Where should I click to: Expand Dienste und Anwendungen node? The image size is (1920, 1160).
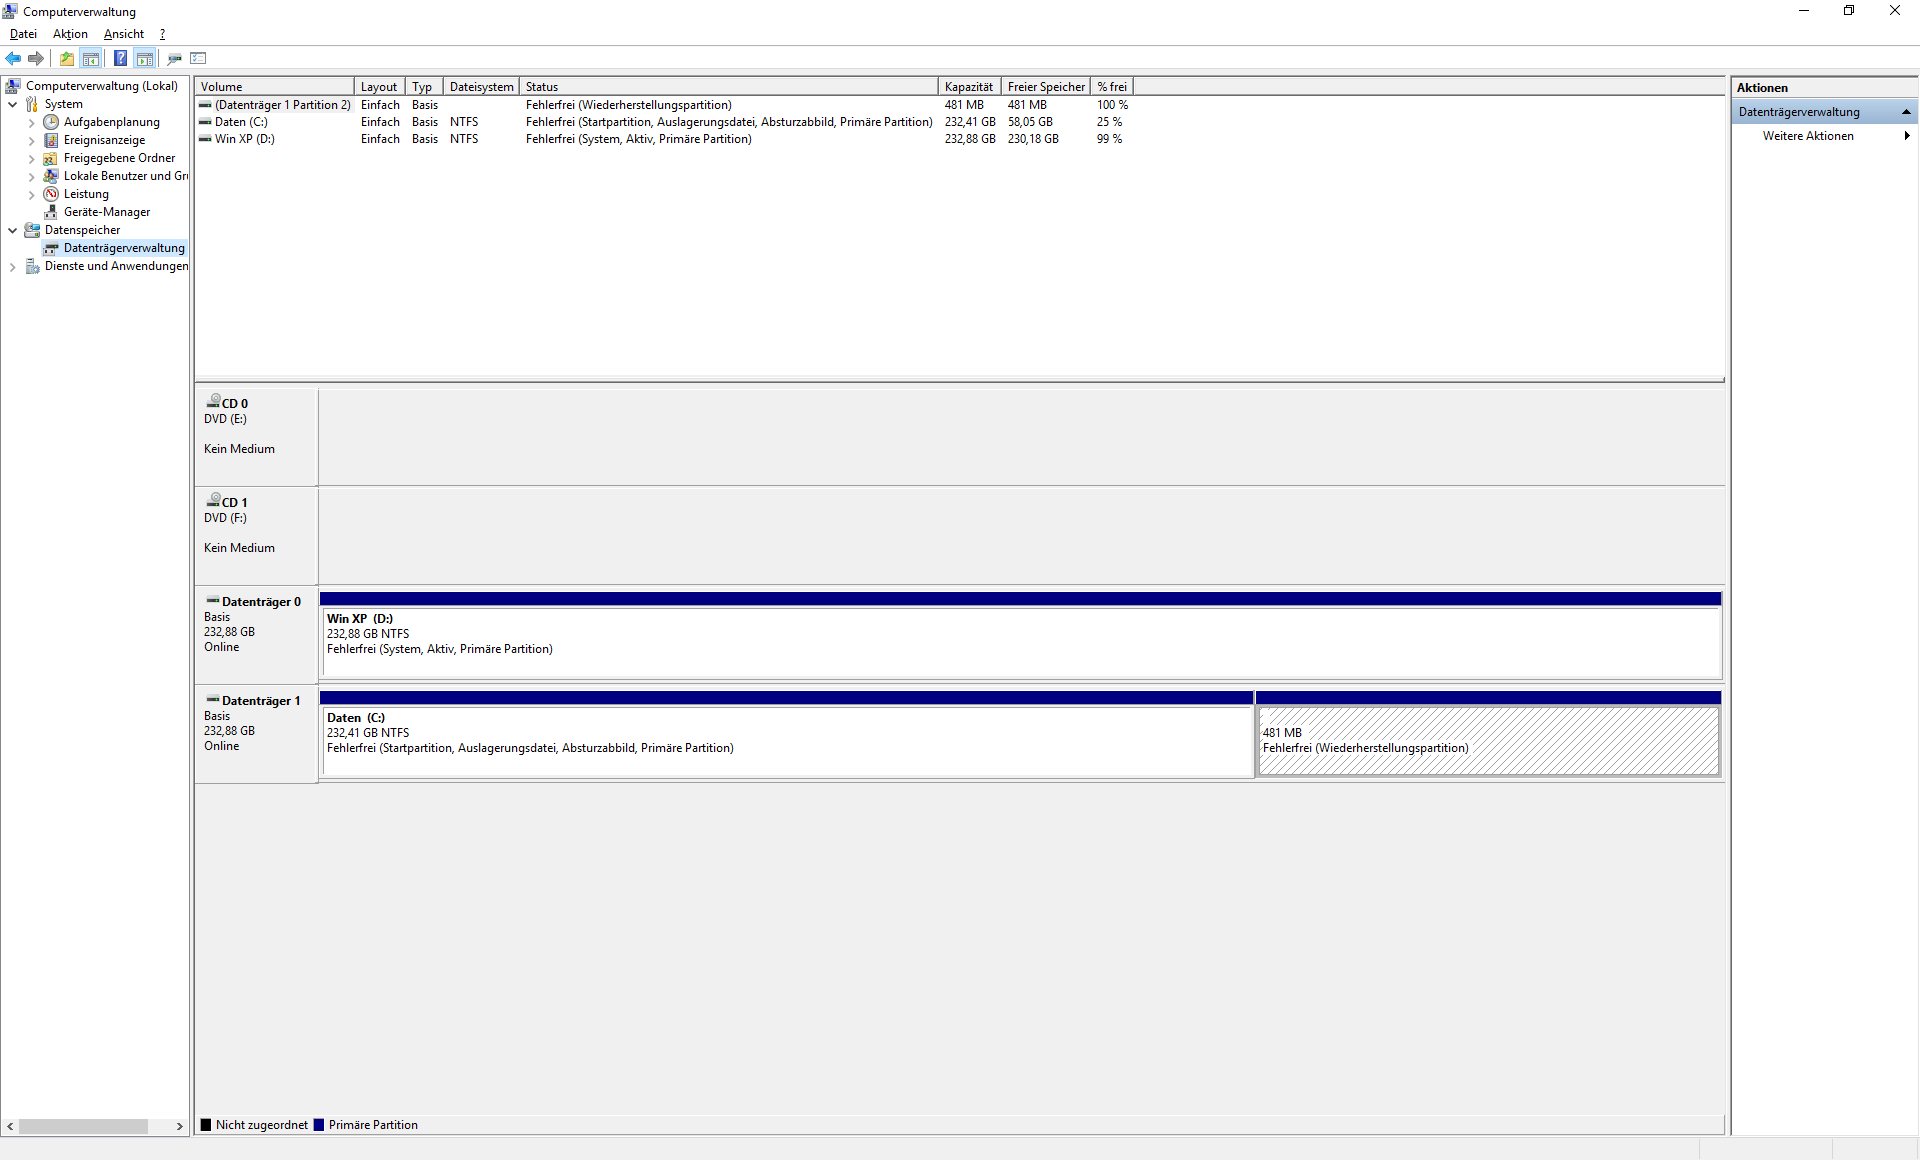(12, 266)
